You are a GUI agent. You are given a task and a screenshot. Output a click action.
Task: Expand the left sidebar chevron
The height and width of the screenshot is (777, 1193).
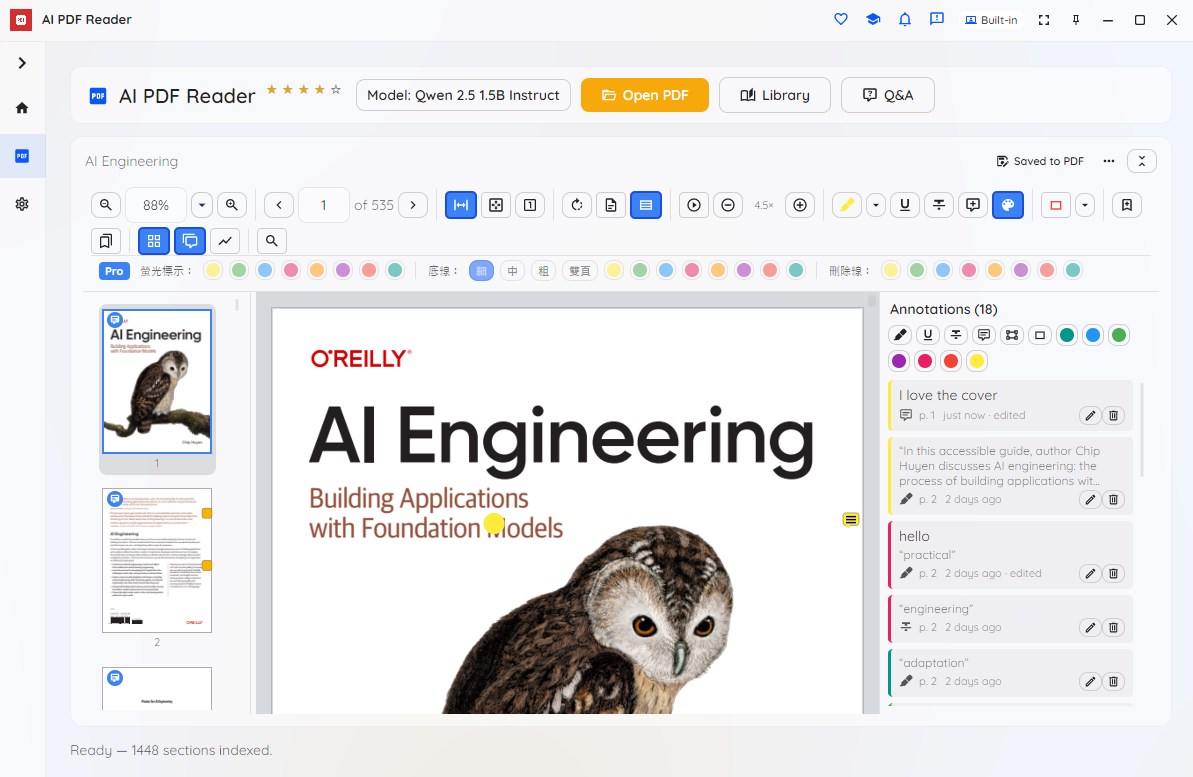pyautogui.click(x=22, y=63)
